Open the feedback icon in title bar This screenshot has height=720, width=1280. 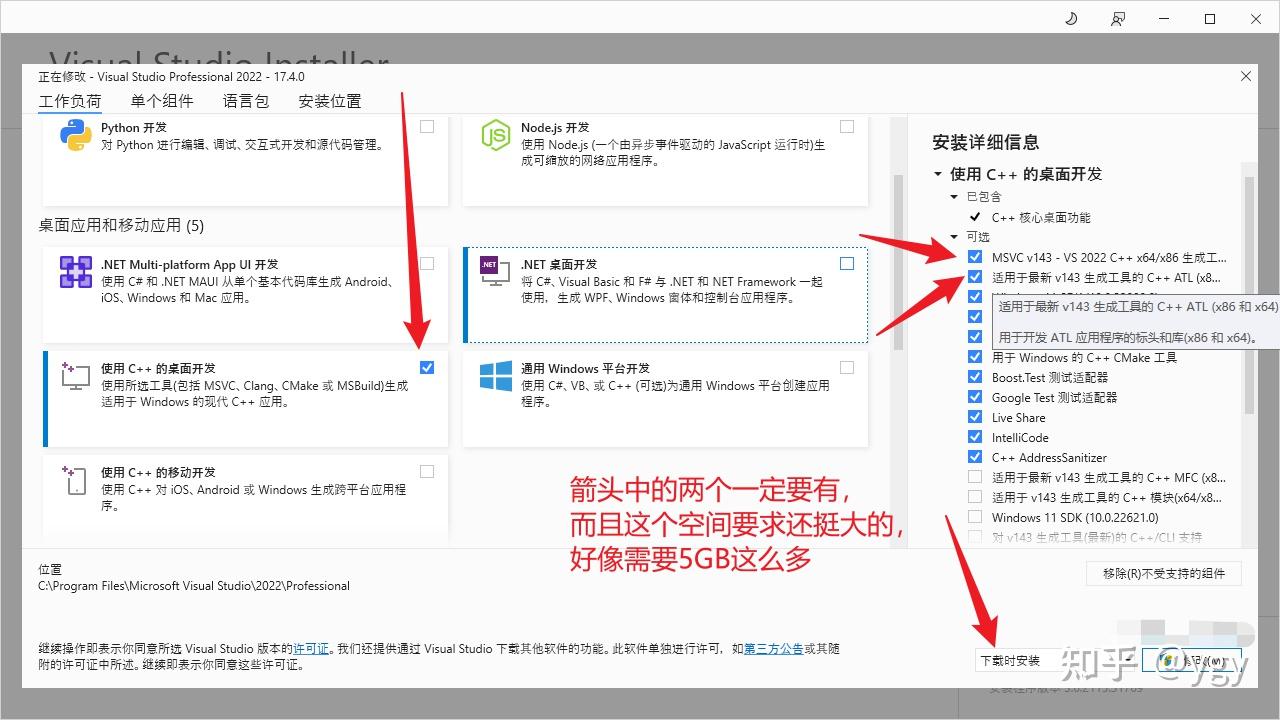(x=1118, y=19)
